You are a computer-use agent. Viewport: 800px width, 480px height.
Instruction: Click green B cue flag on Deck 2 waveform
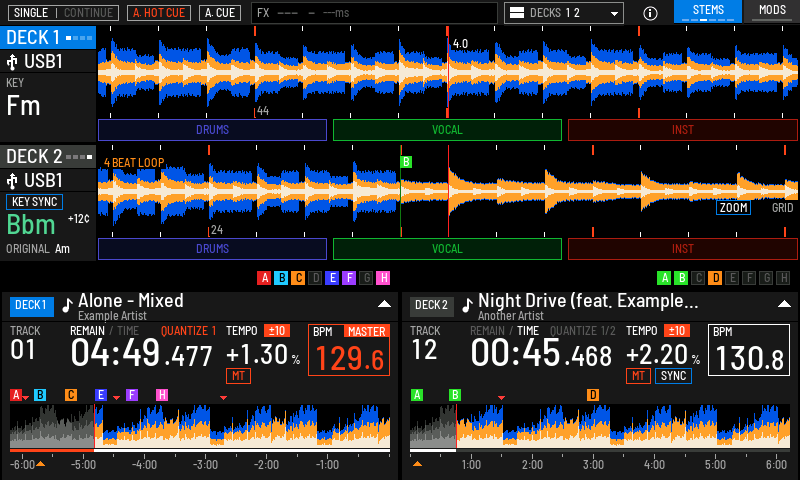point(406,162)
